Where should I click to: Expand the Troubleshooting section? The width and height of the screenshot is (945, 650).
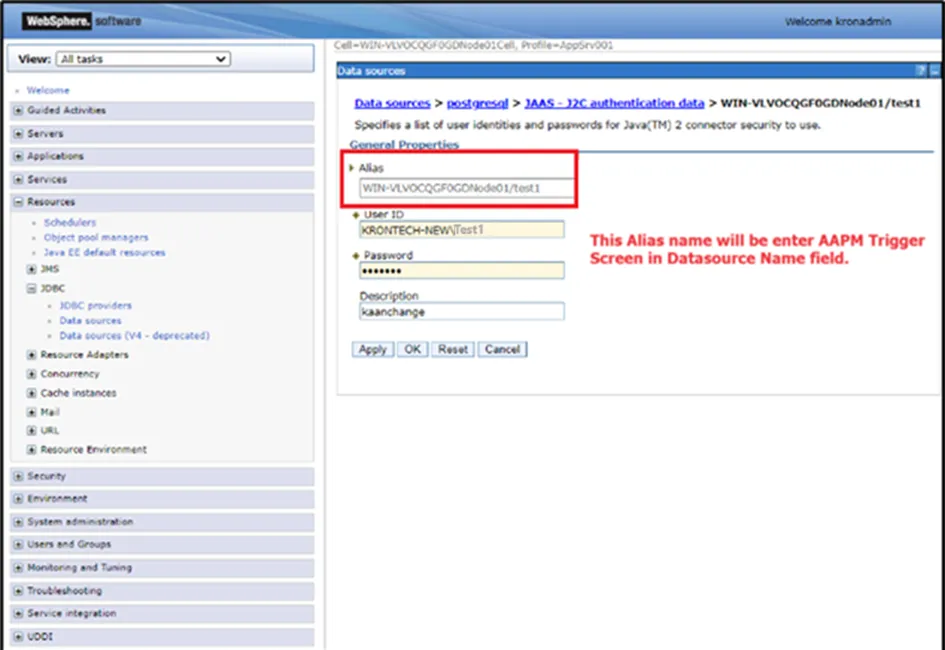click(18, 591)
